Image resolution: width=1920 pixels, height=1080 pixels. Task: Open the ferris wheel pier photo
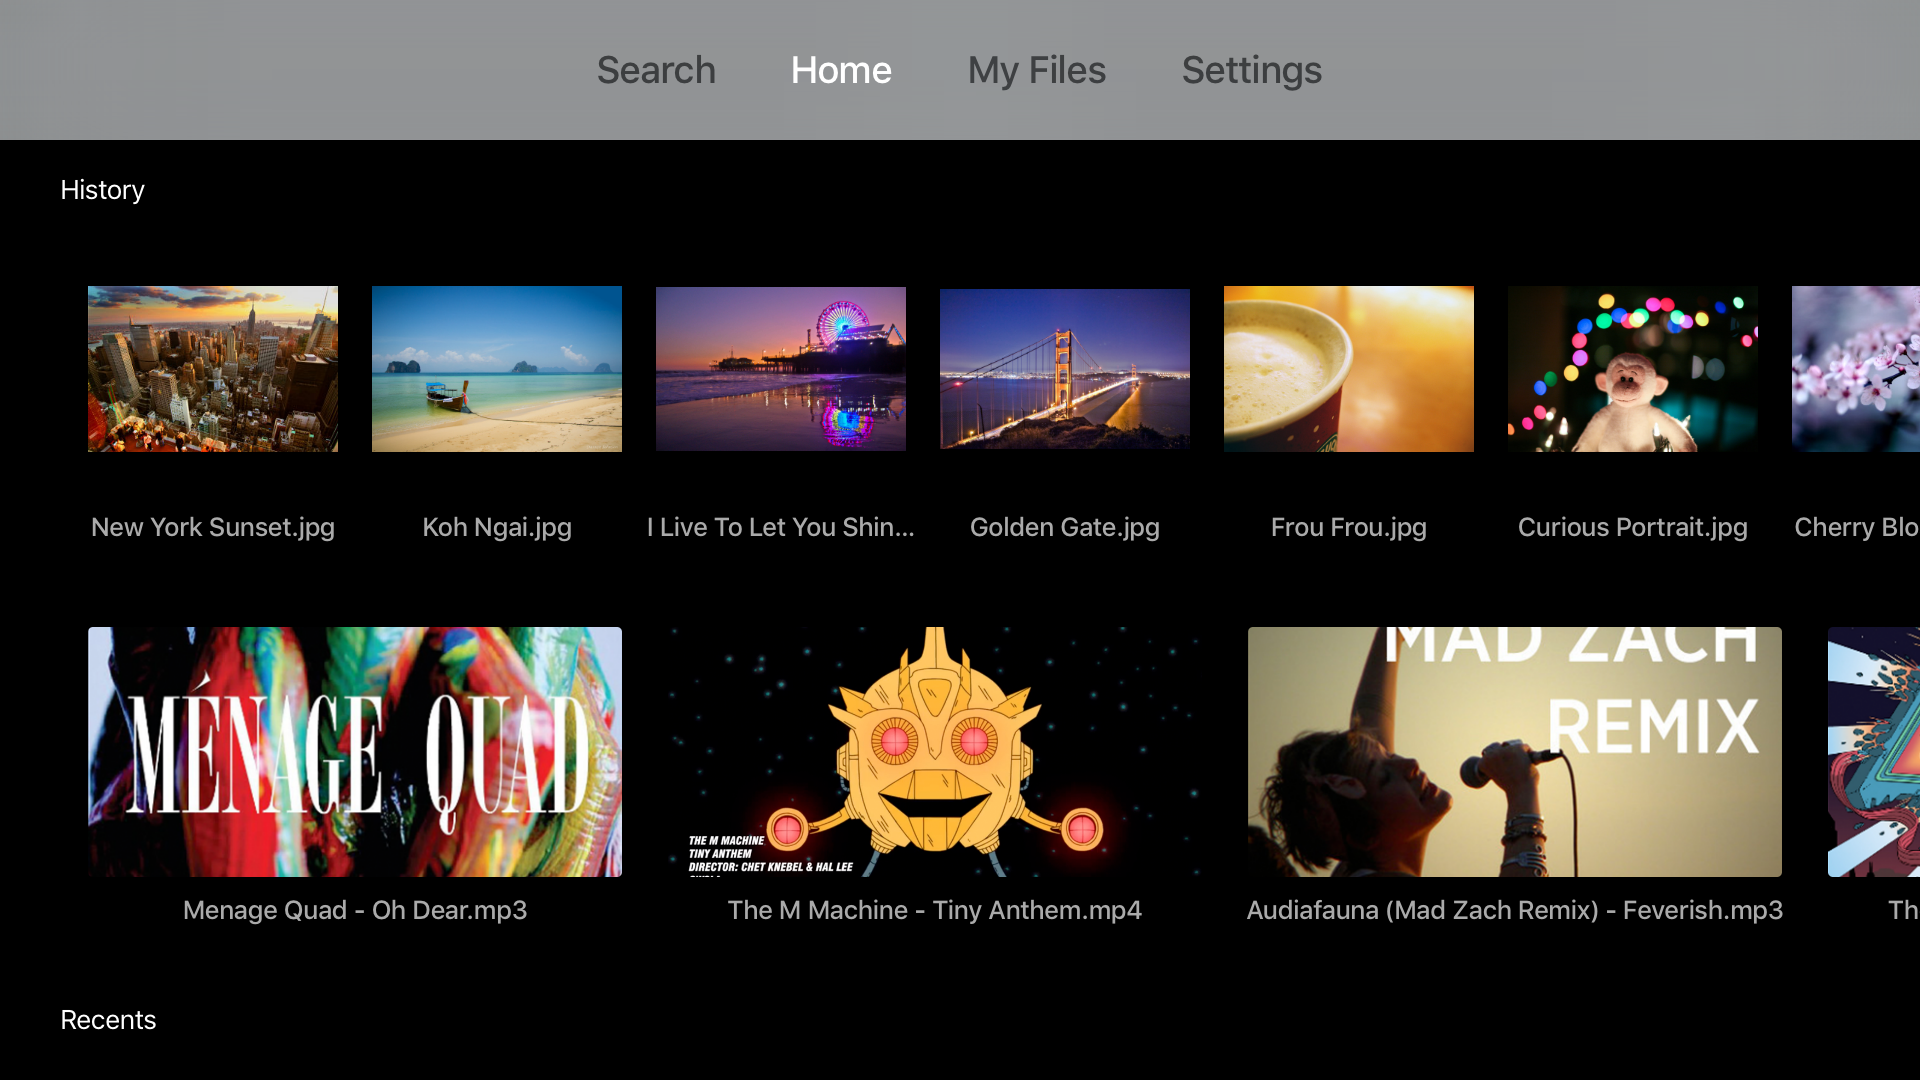click(781, 369)
